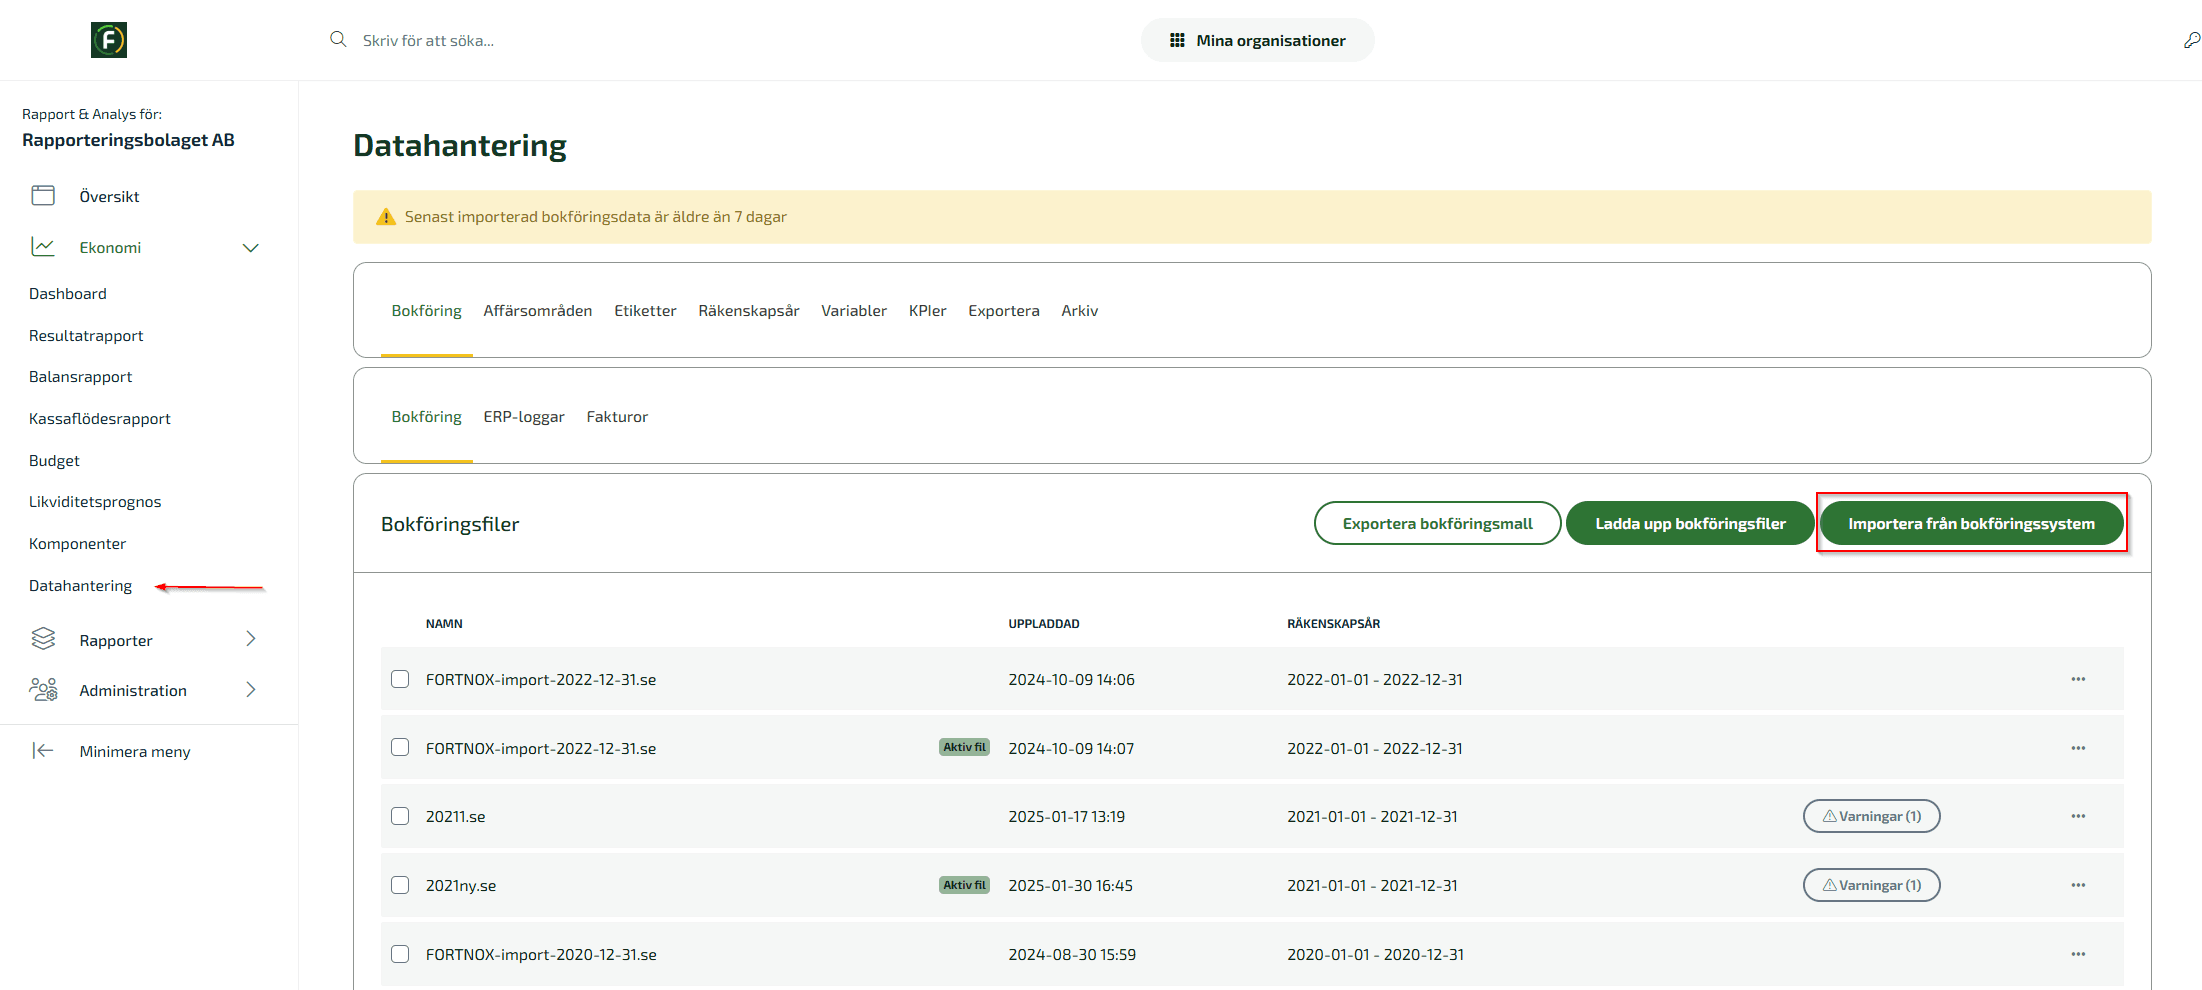Select checkbox for first FORTNOX-import-2022-12-31.se

(400, 679)
